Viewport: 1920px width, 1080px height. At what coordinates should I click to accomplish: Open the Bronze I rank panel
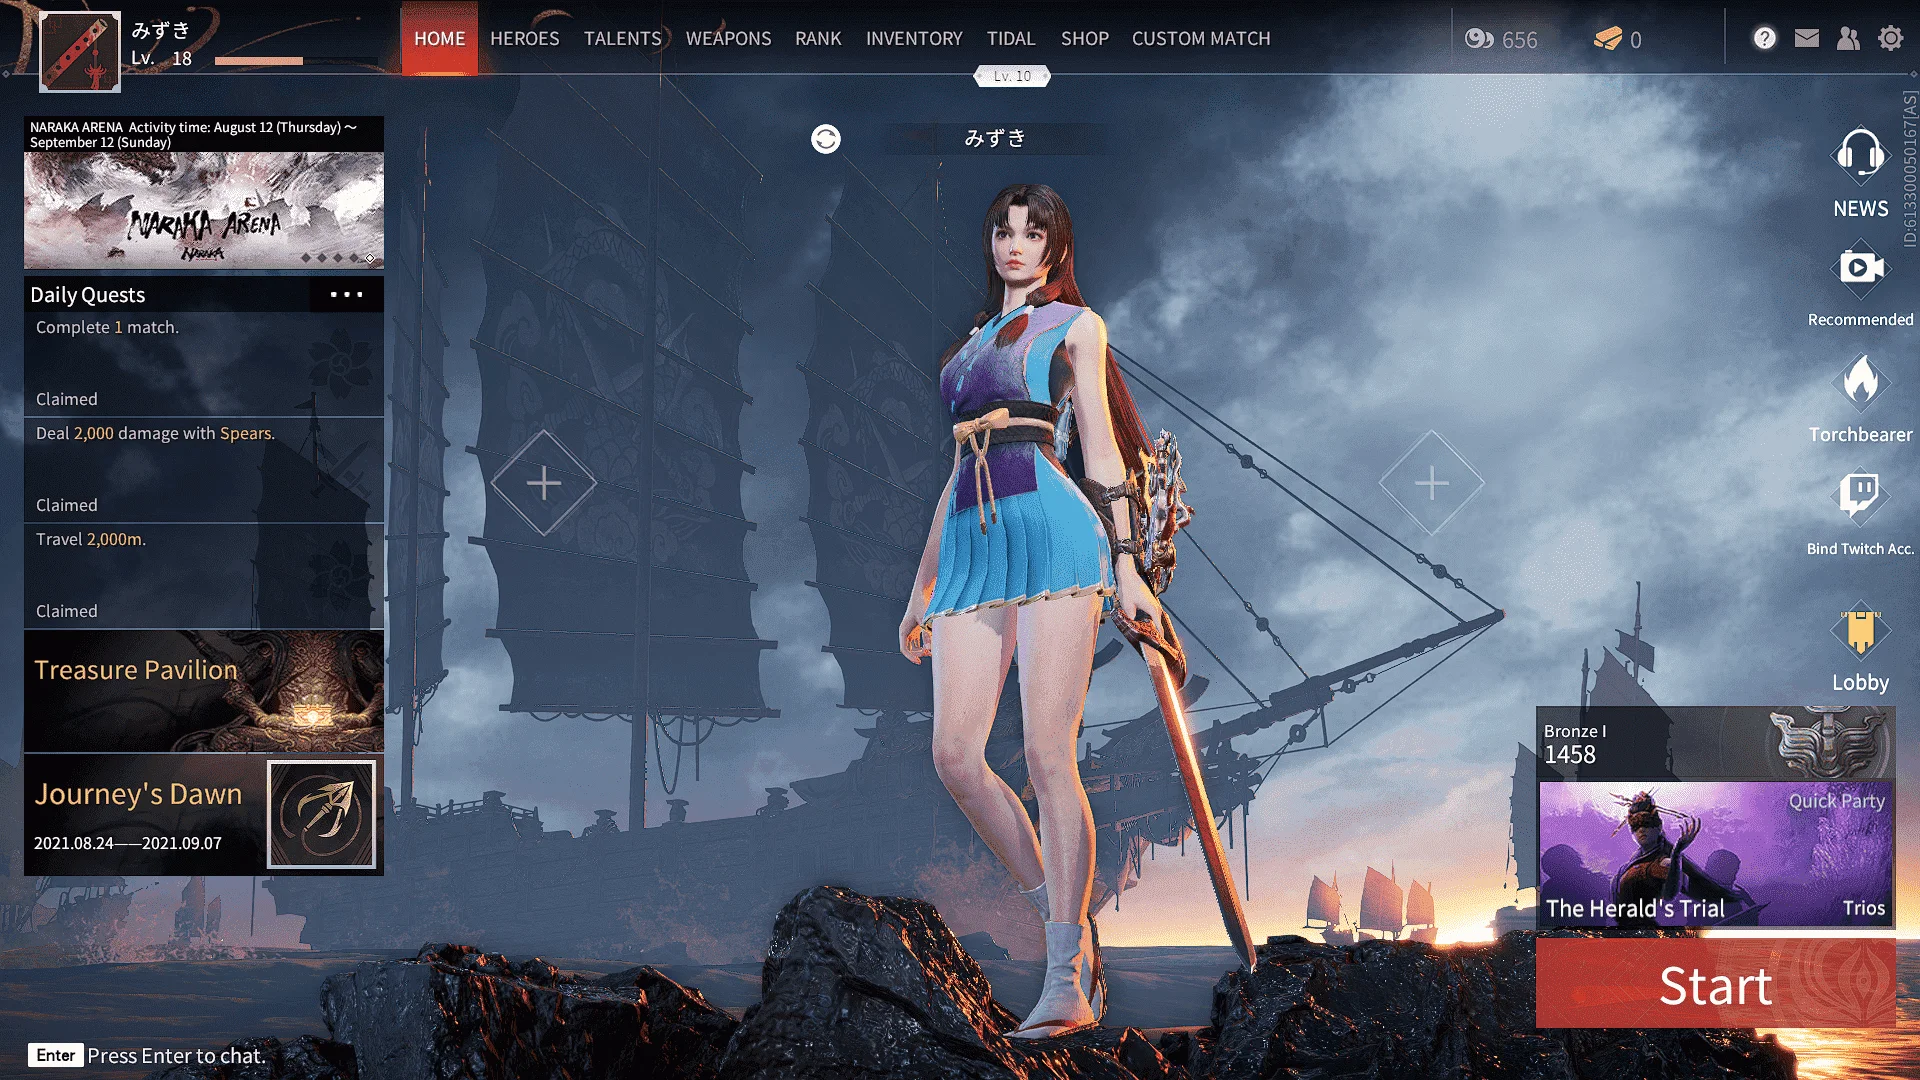click(1716, 743)
